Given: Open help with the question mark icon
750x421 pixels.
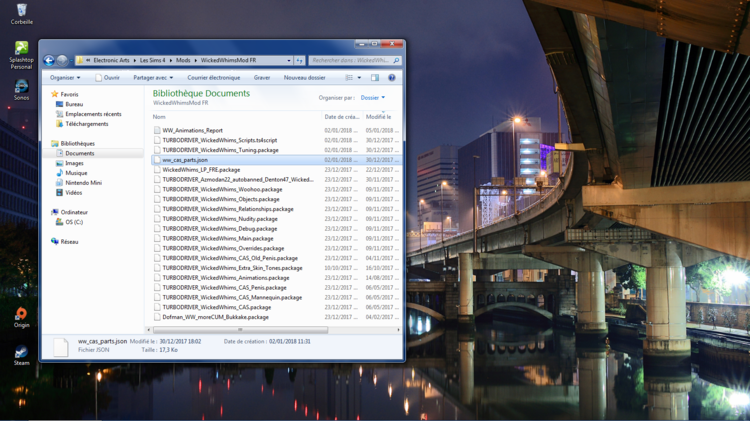Looking at the screenshot, I should pos(392,78).
